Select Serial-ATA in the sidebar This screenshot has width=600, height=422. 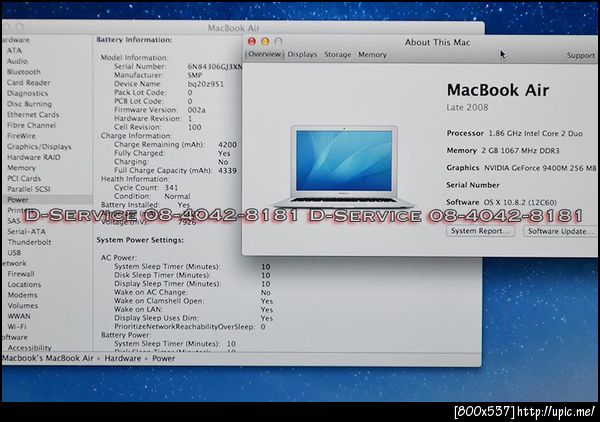27,231
